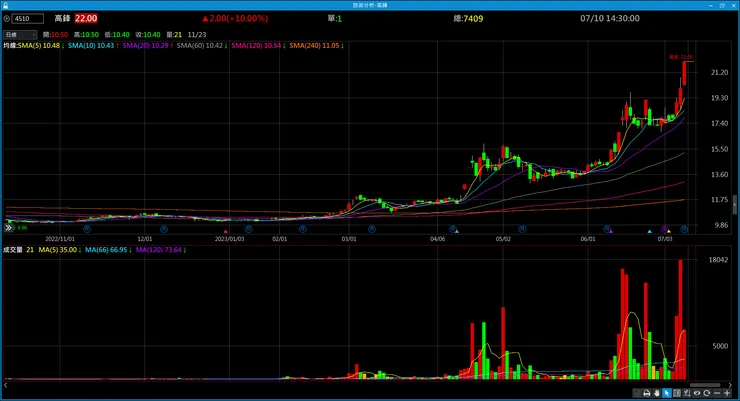This screenshot has height=401, width=740.
Task: Click the volume MA(120) 73.64 label
Action: tap(161, 250)
